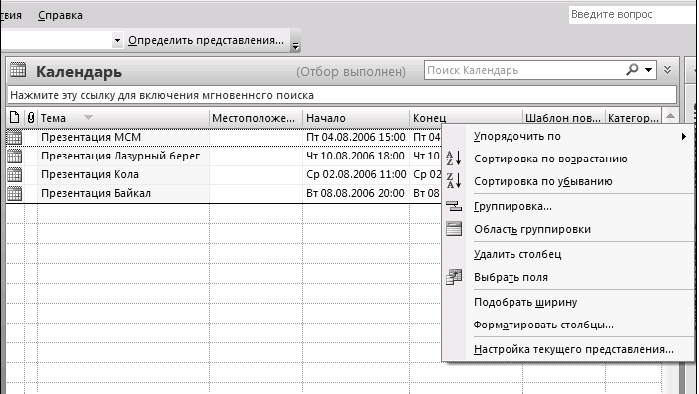
Task: Open Настройка текущего представления...
Action: (573, 349)
